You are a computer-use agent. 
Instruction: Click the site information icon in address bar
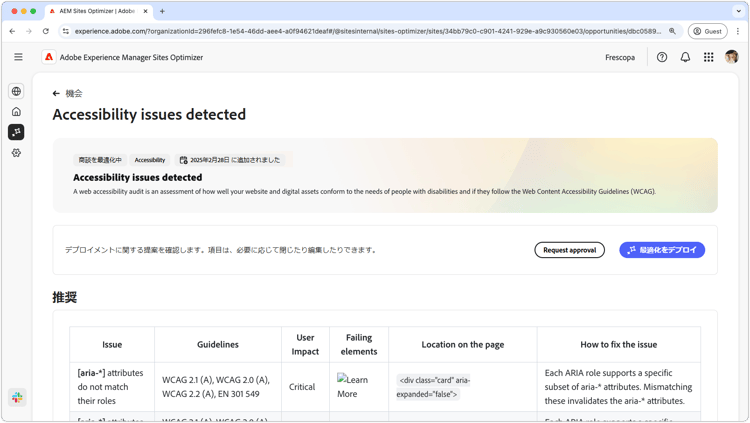click(x=66, y=31)
